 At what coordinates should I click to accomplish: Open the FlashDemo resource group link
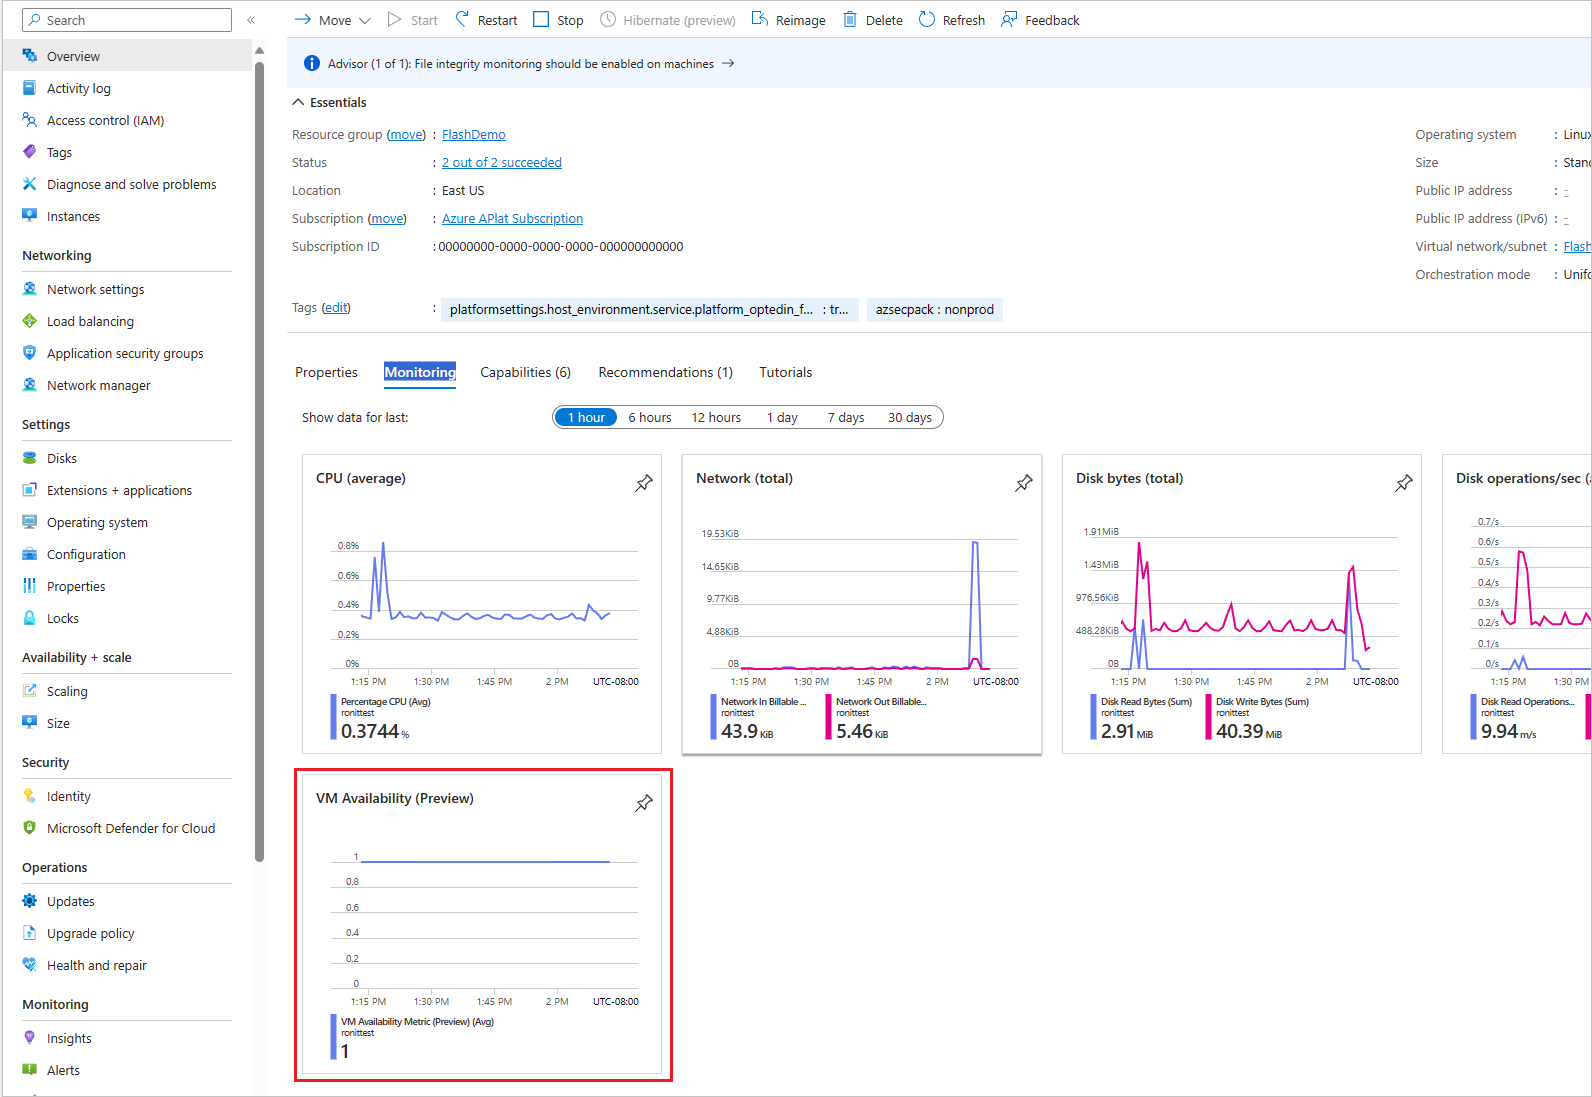coord(473,134)
